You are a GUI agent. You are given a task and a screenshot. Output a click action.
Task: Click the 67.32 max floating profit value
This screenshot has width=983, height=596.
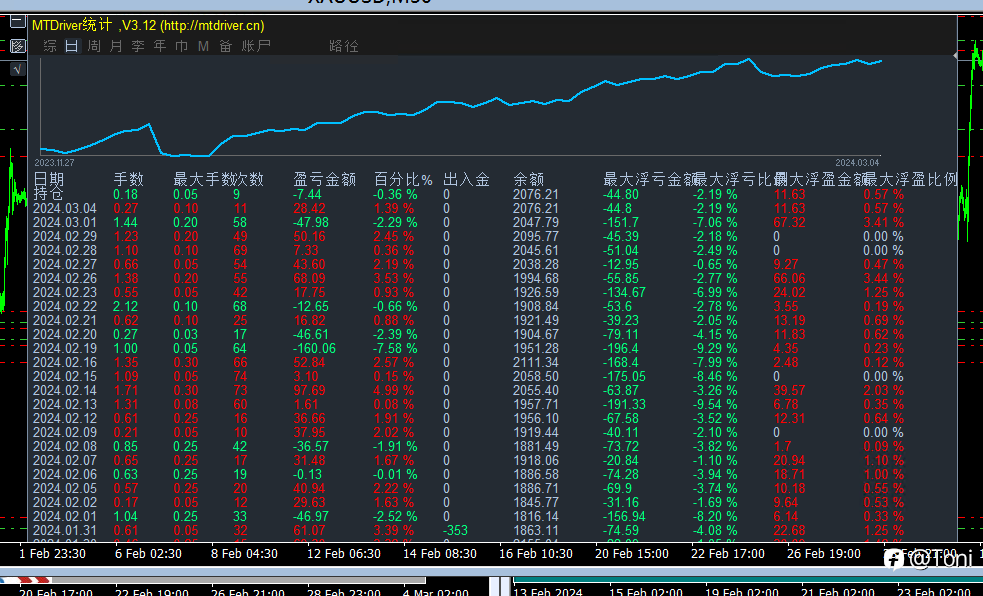(x=789, y=222)
